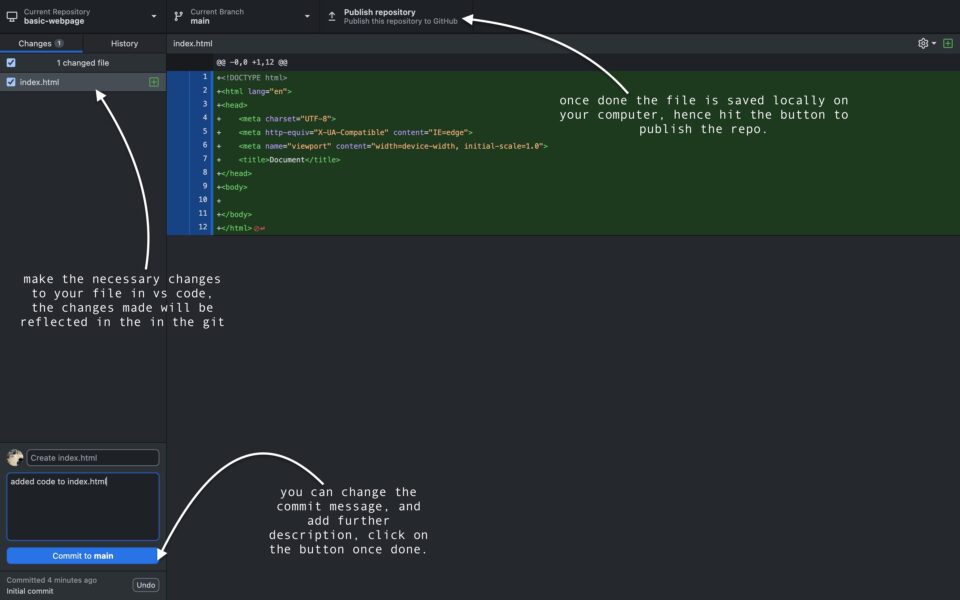Uncheck the index.html file checkbox
960x600 pixels.
point(10,81)
